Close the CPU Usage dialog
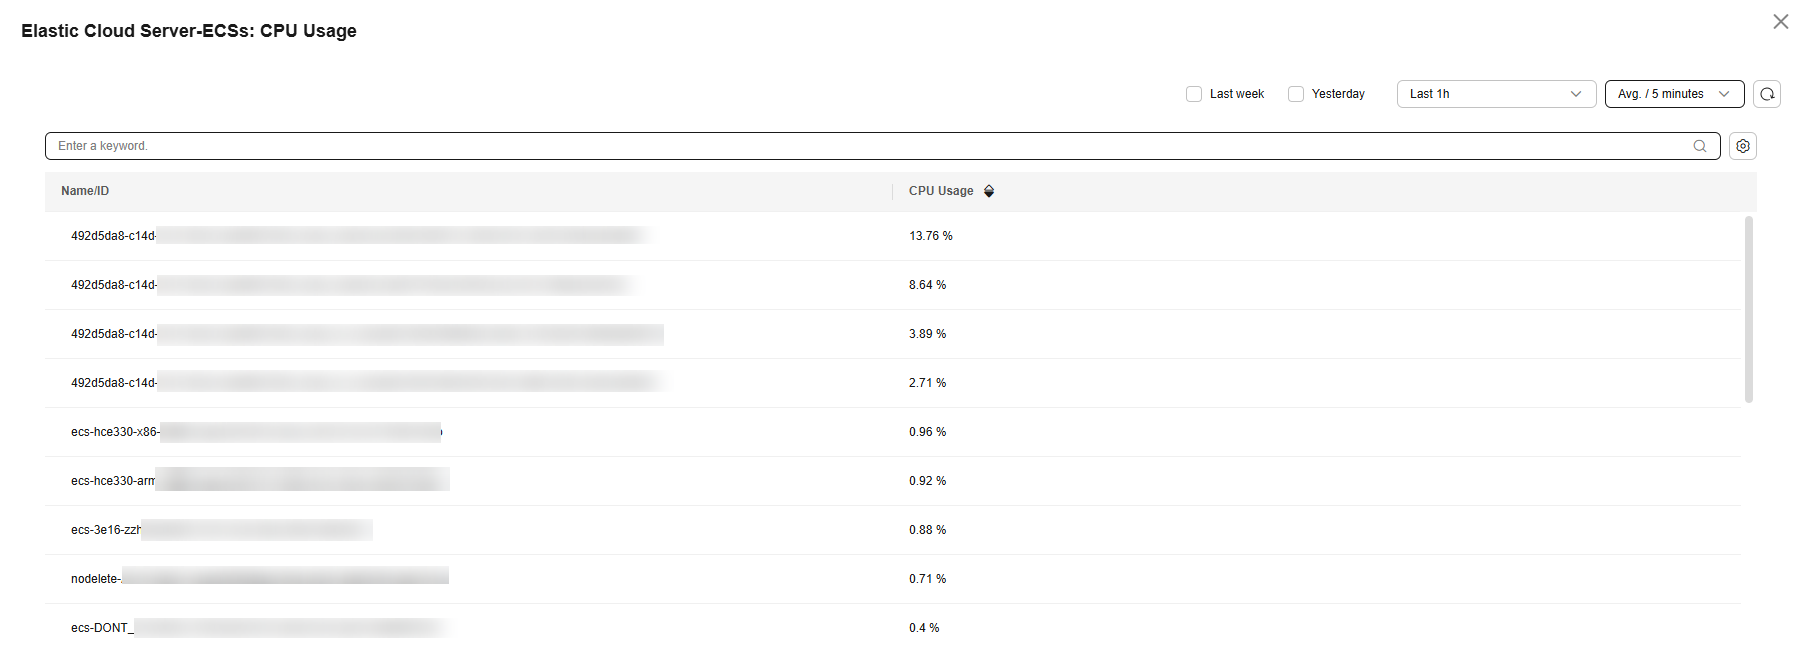The width and height of the screenshot is (1801, 654). coord(1781,22)
